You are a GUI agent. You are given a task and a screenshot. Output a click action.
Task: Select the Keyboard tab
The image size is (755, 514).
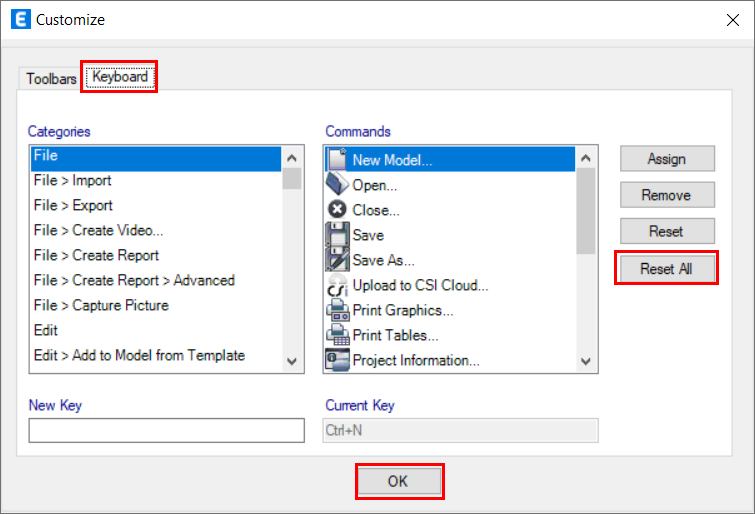[x=120, y=77]
